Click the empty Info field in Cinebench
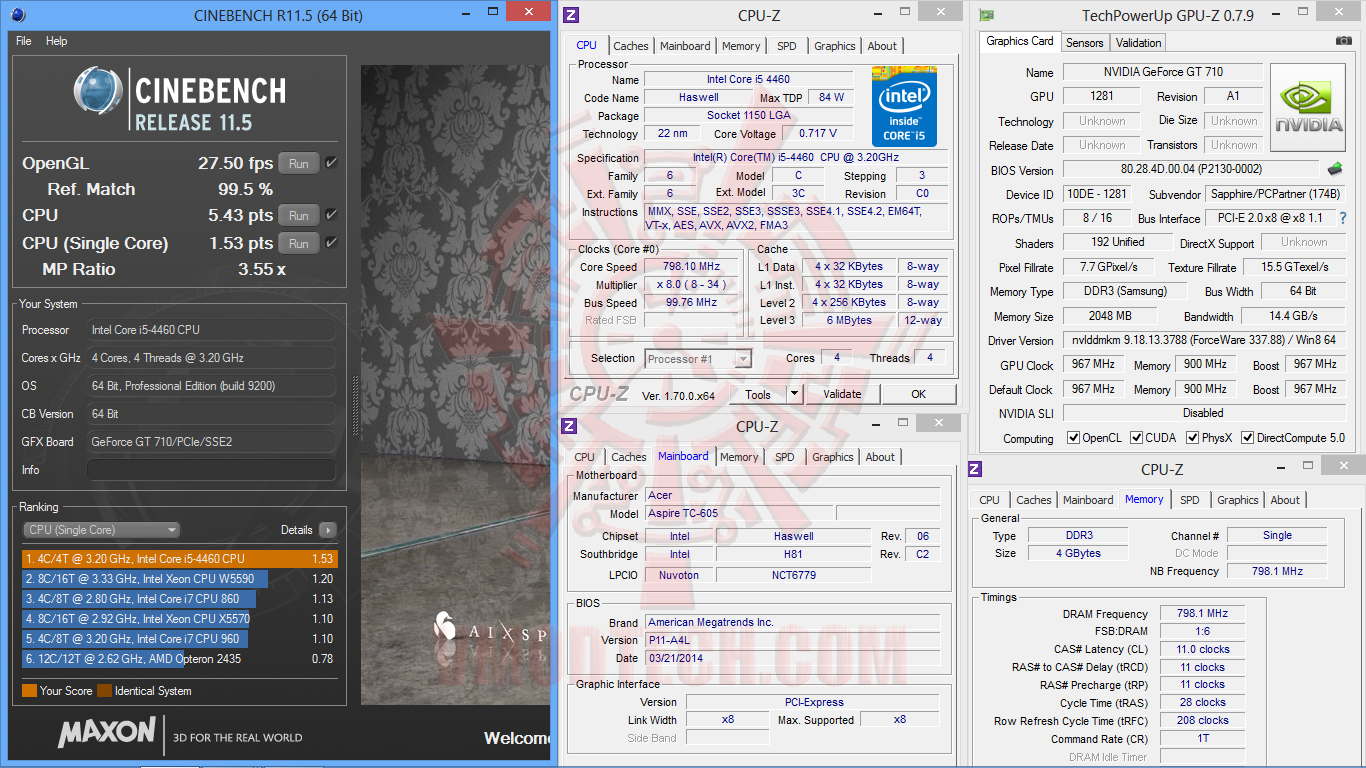 coord(211,470)
